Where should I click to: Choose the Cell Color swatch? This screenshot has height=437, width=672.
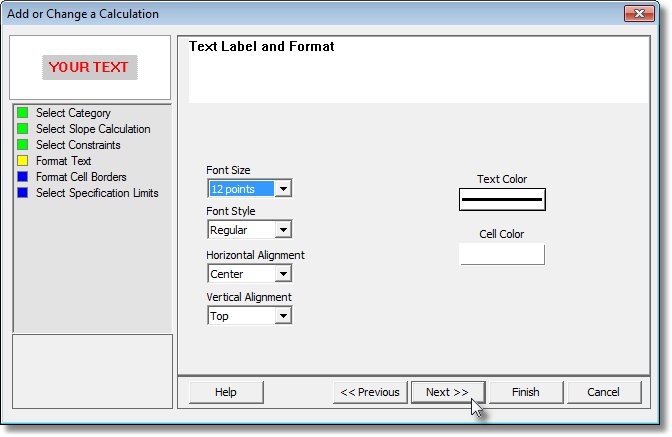pos(502,254)
